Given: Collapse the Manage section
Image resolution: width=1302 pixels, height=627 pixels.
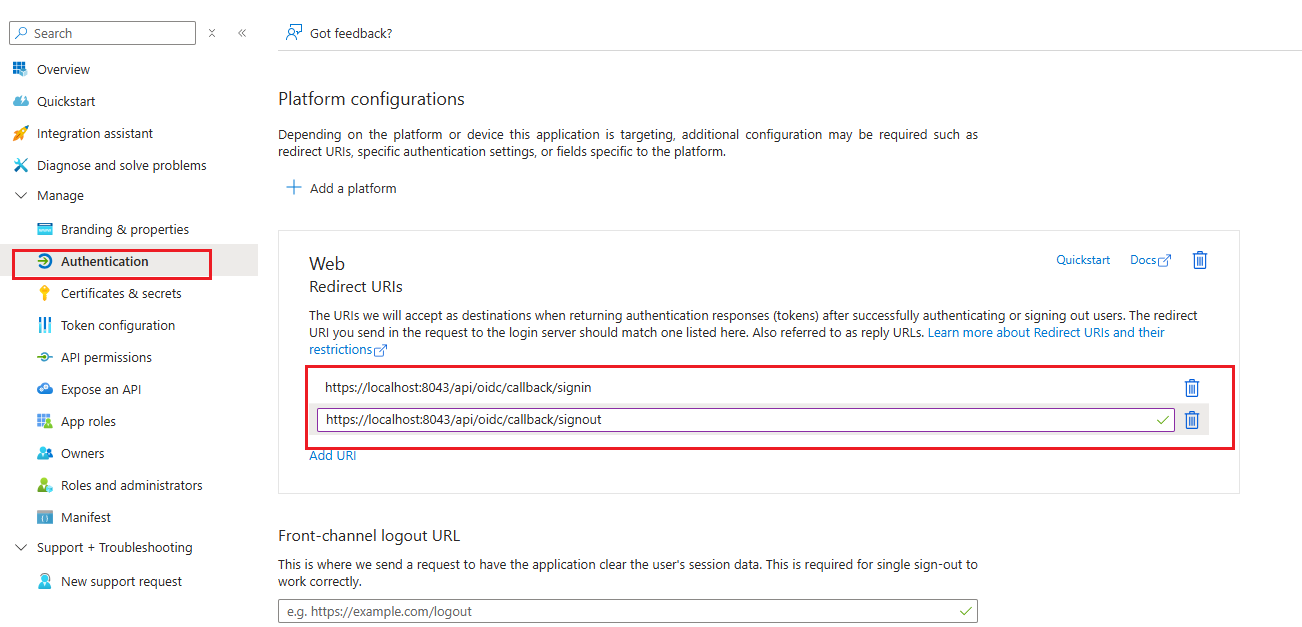Looking at the screenshot, I should pyautogui.click(x=21, y=196).
